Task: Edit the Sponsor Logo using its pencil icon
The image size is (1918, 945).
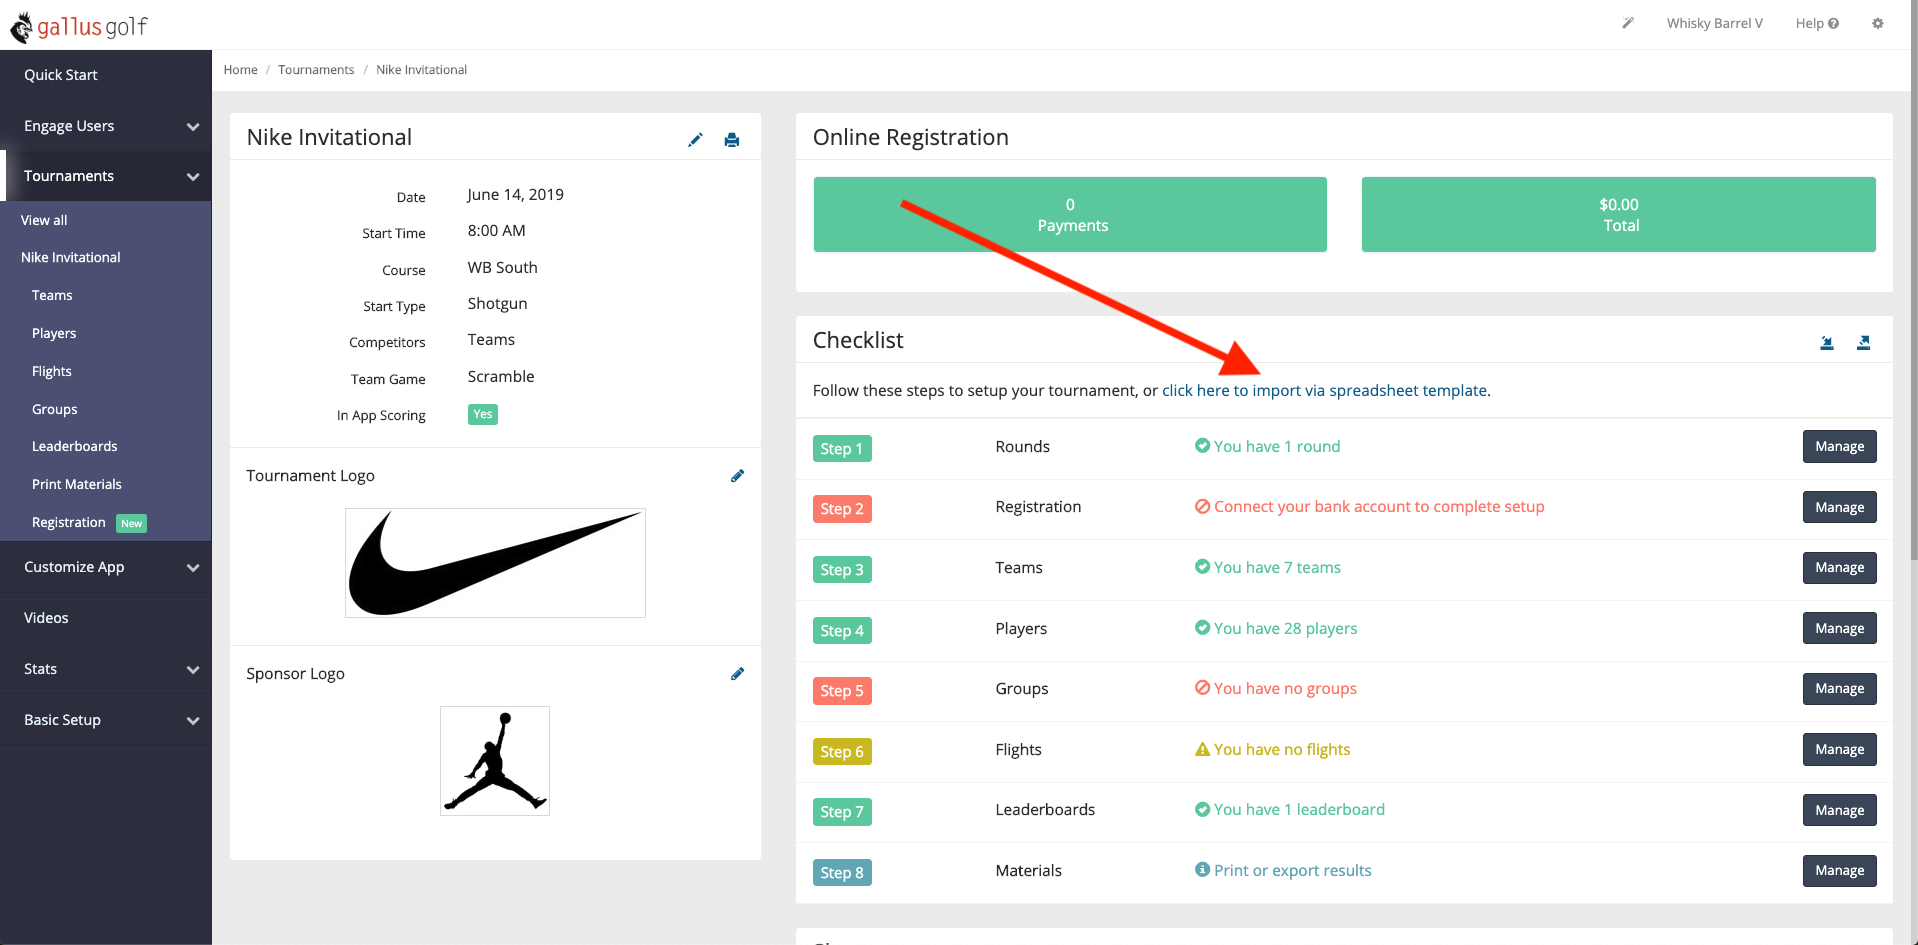Action: (x=737, y=674)
